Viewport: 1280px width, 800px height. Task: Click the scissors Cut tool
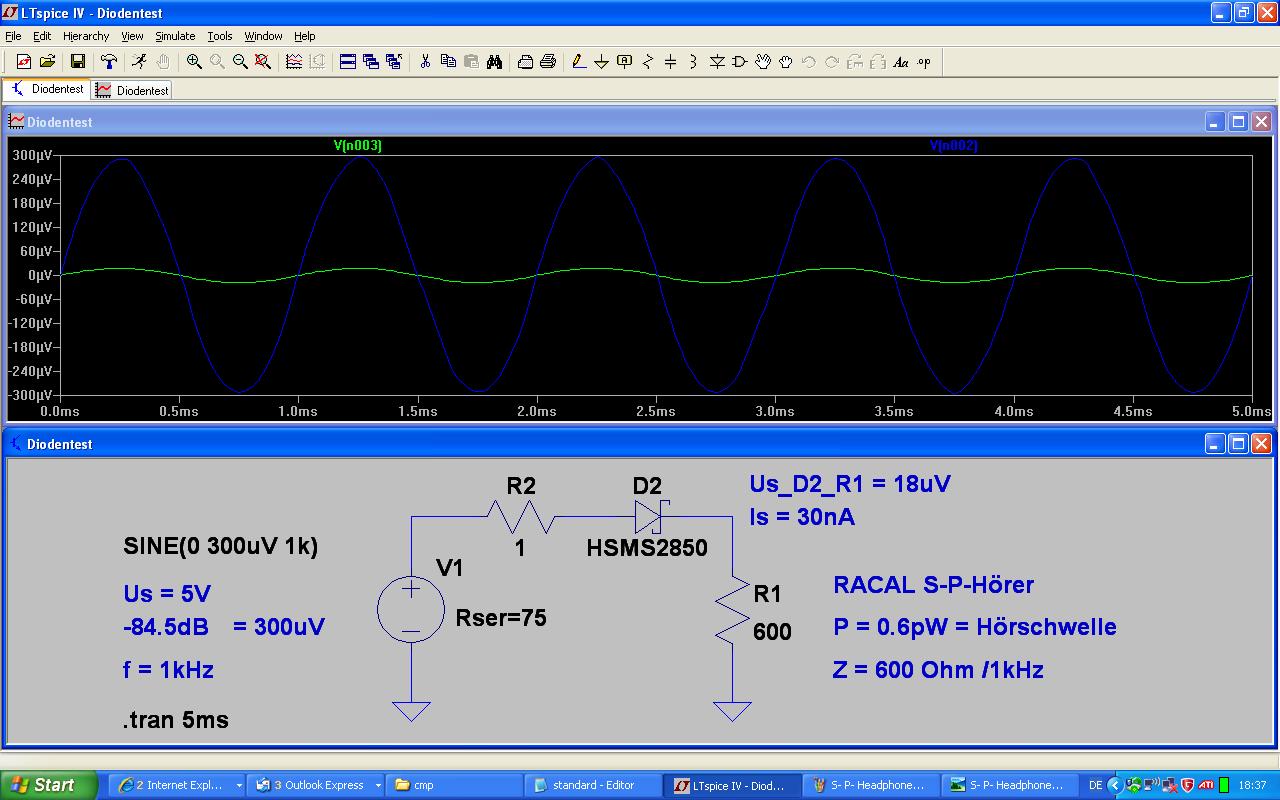point(425,62)
